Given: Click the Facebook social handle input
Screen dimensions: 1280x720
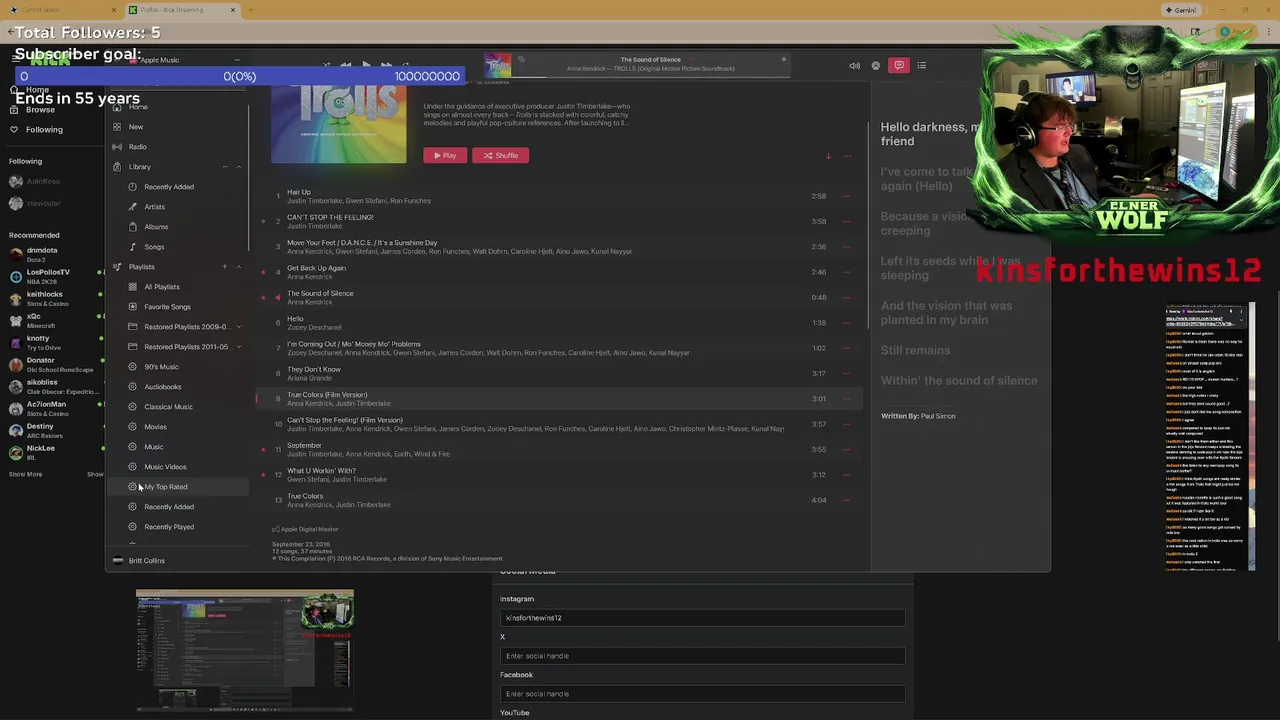Looking at the screenshot, I should pos(702,694).
